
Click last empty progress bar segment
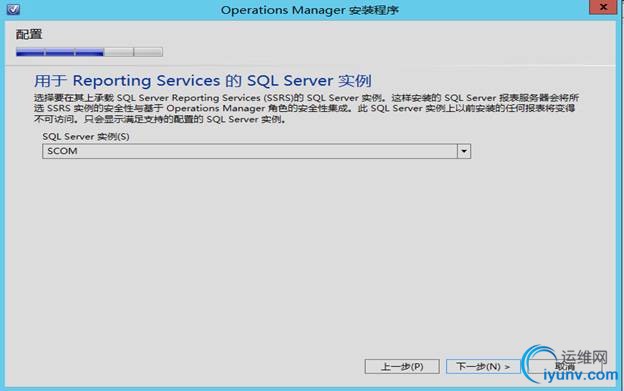click(148, 52)
